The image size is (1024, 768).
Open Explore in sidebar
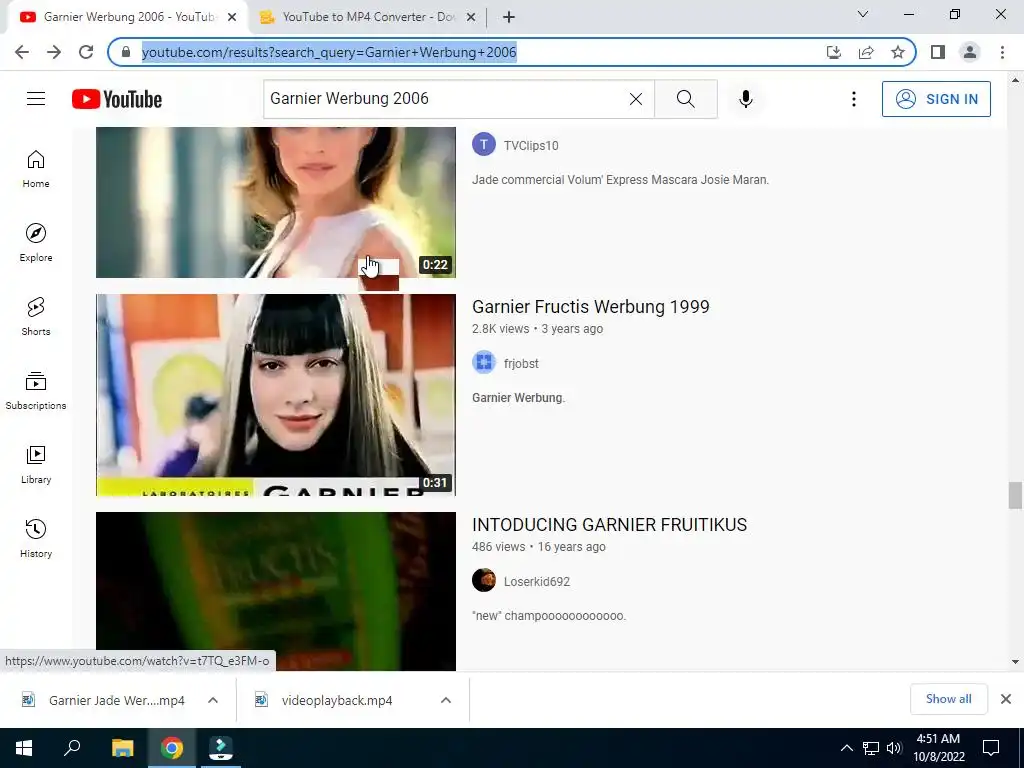pyautogui.click(x=36, y=243)
